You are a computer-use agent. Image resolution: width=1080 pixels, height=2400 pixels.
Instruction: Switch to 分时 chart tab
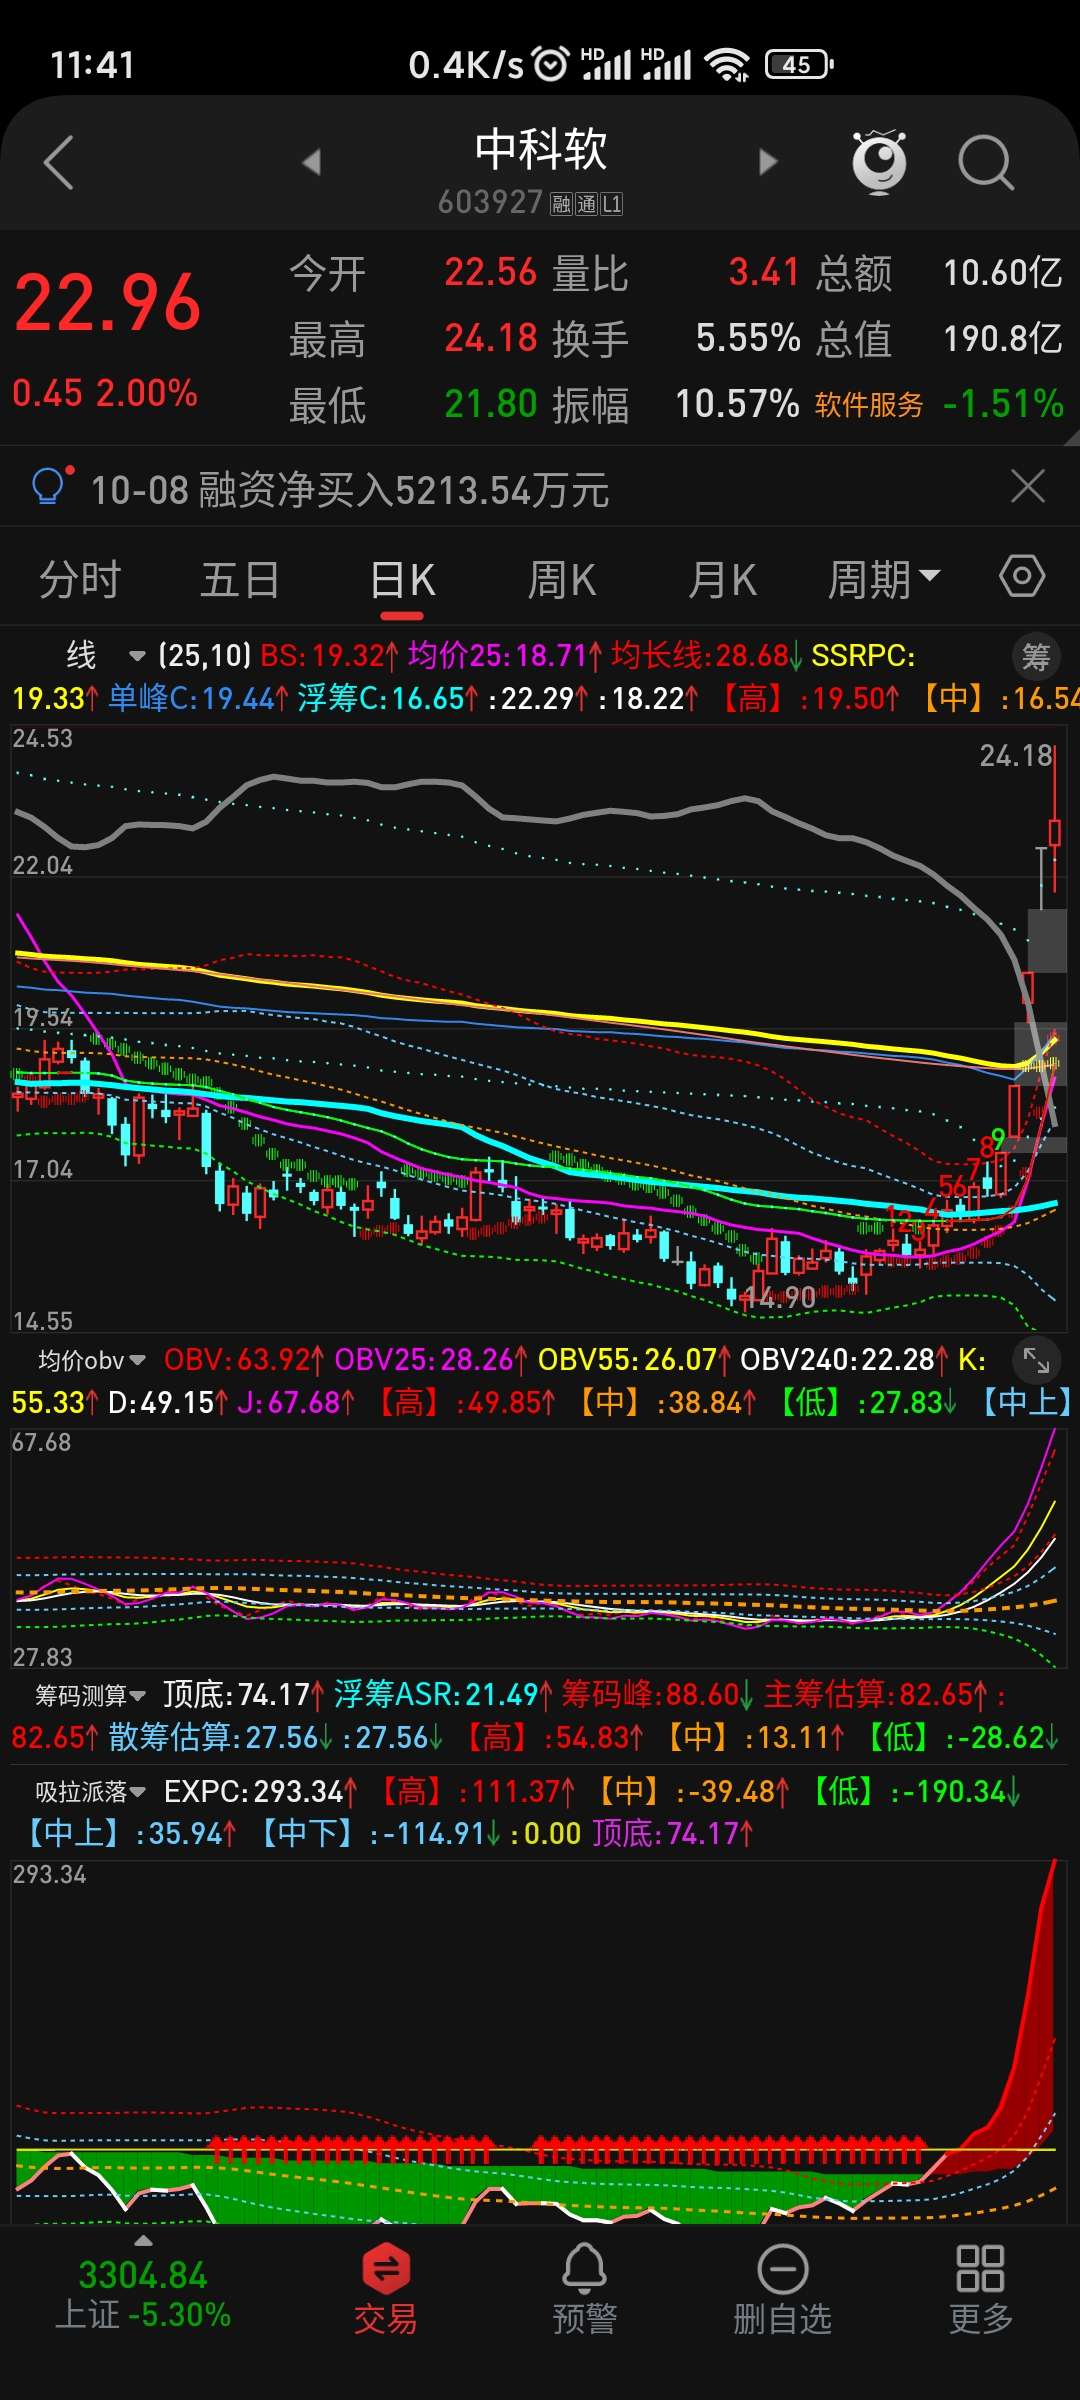click(80, 580)
